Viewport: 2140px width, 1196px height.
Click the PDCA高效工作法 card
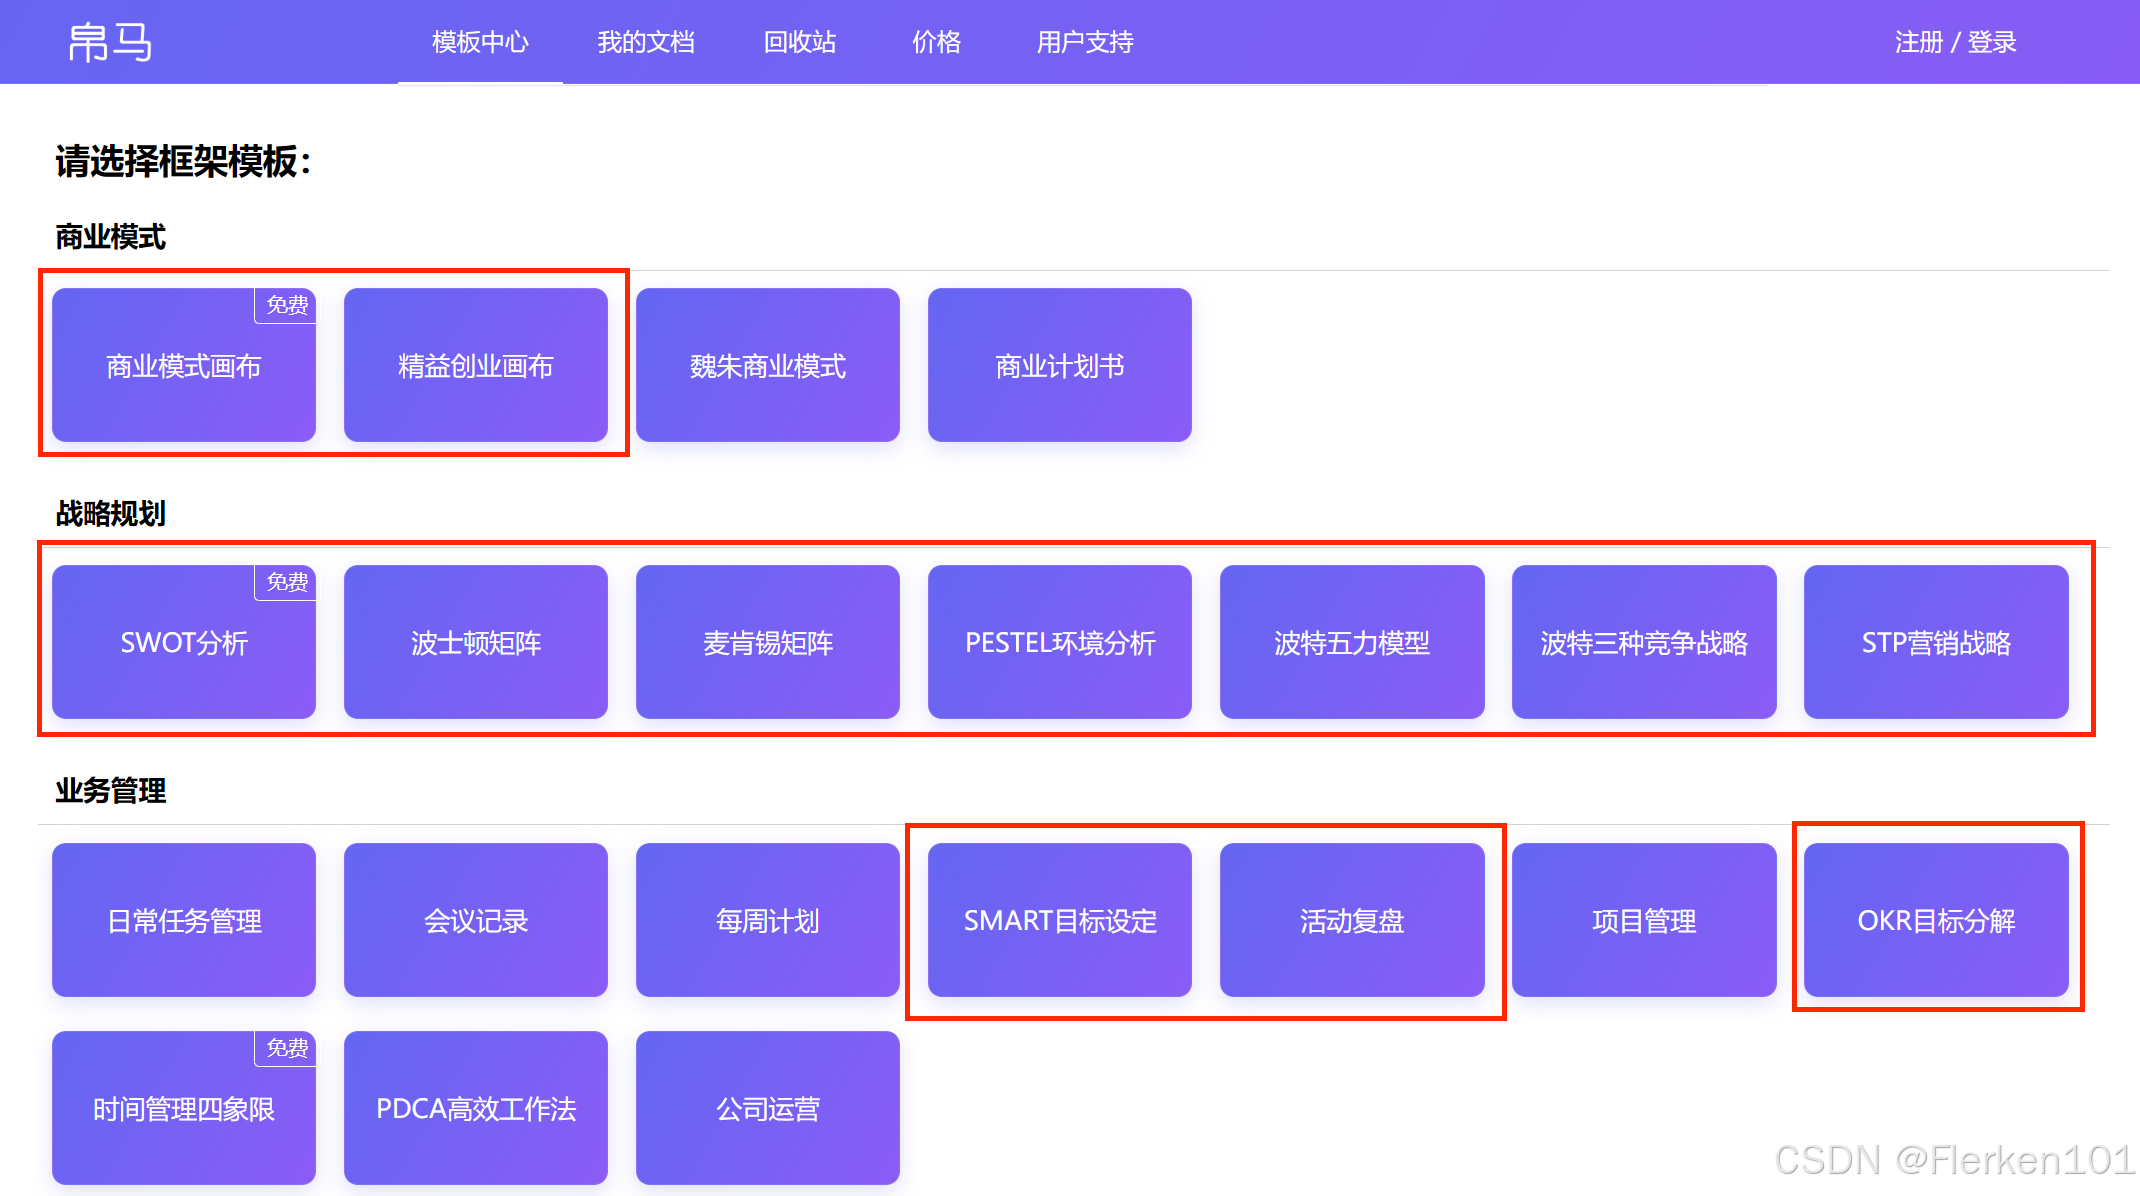coord(476,1109)
